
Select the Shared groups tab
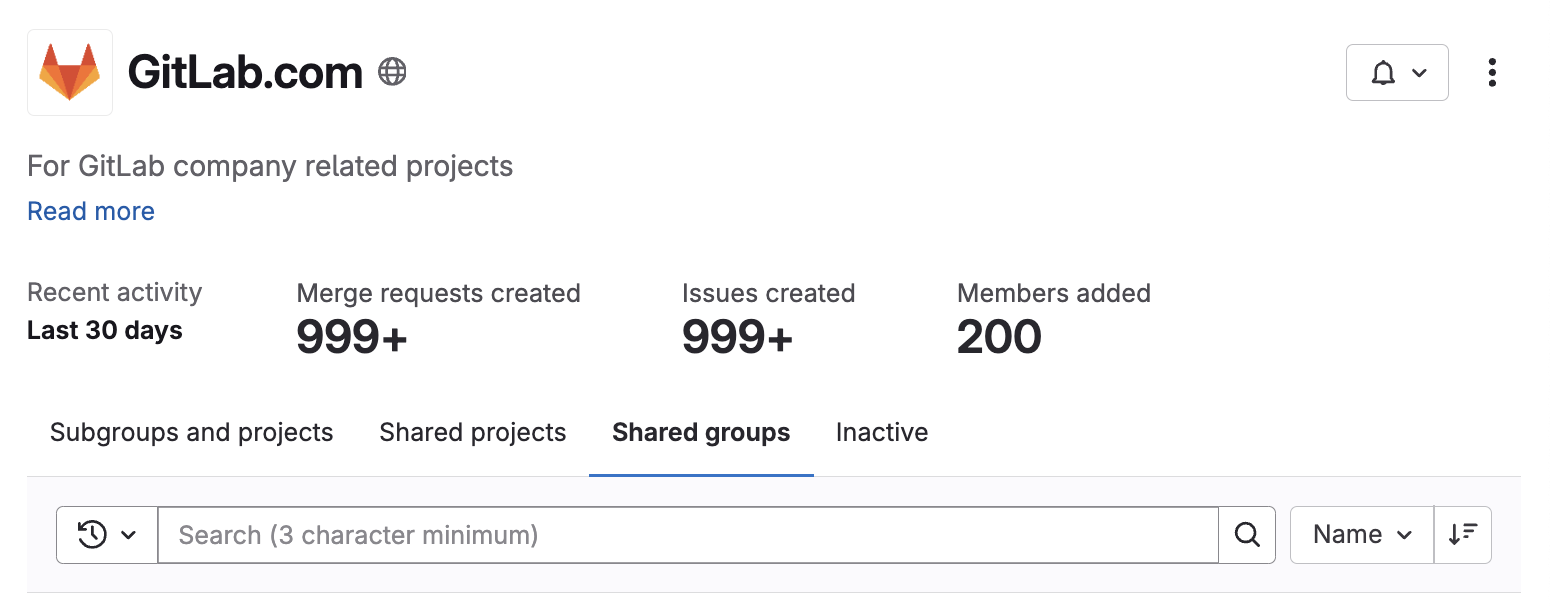click(701, 433)
